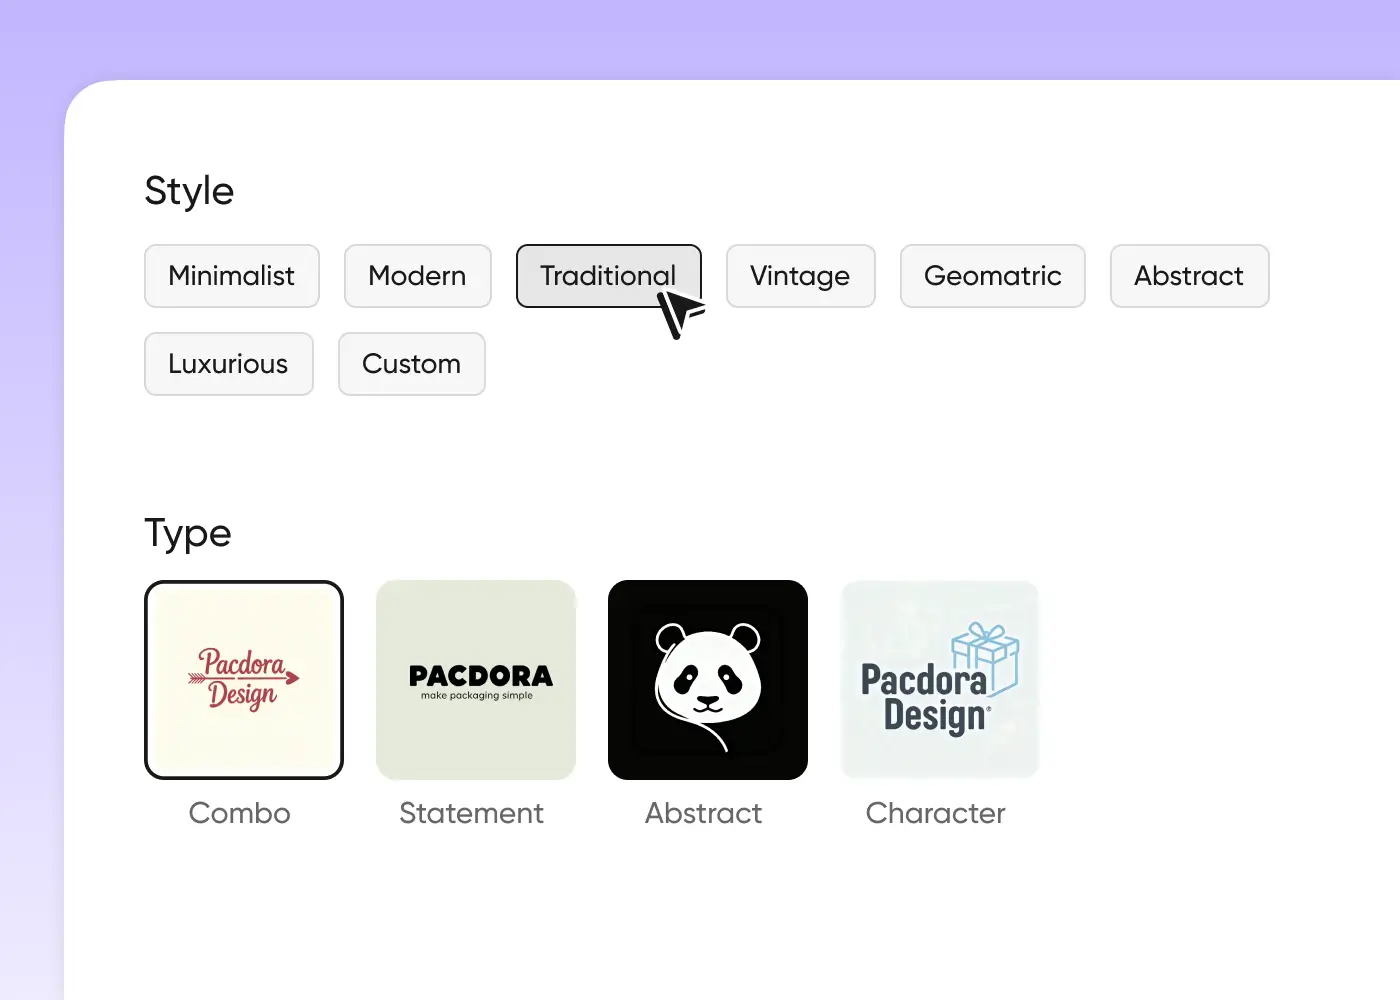The image size is (1400, 1000).
Task: Select the Minimalist style chip
Action: tap(232, 276)
